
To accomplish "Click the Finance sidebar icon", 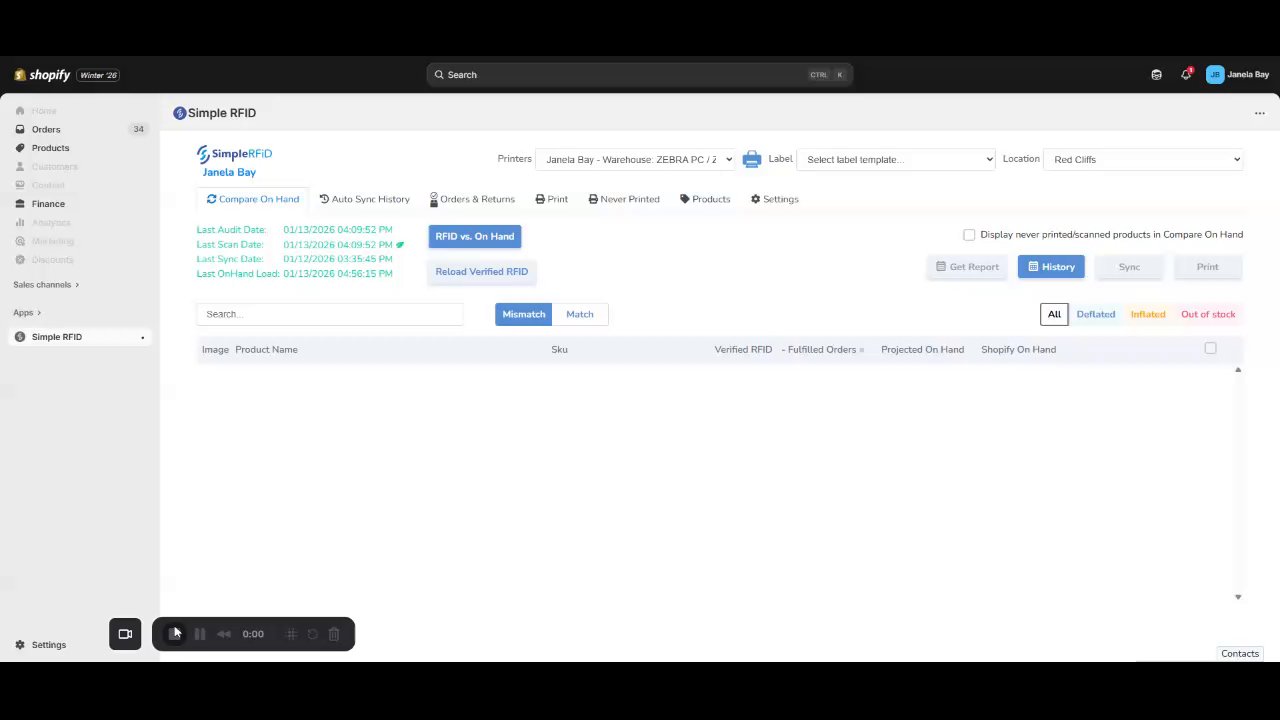I will coord(20,204).
